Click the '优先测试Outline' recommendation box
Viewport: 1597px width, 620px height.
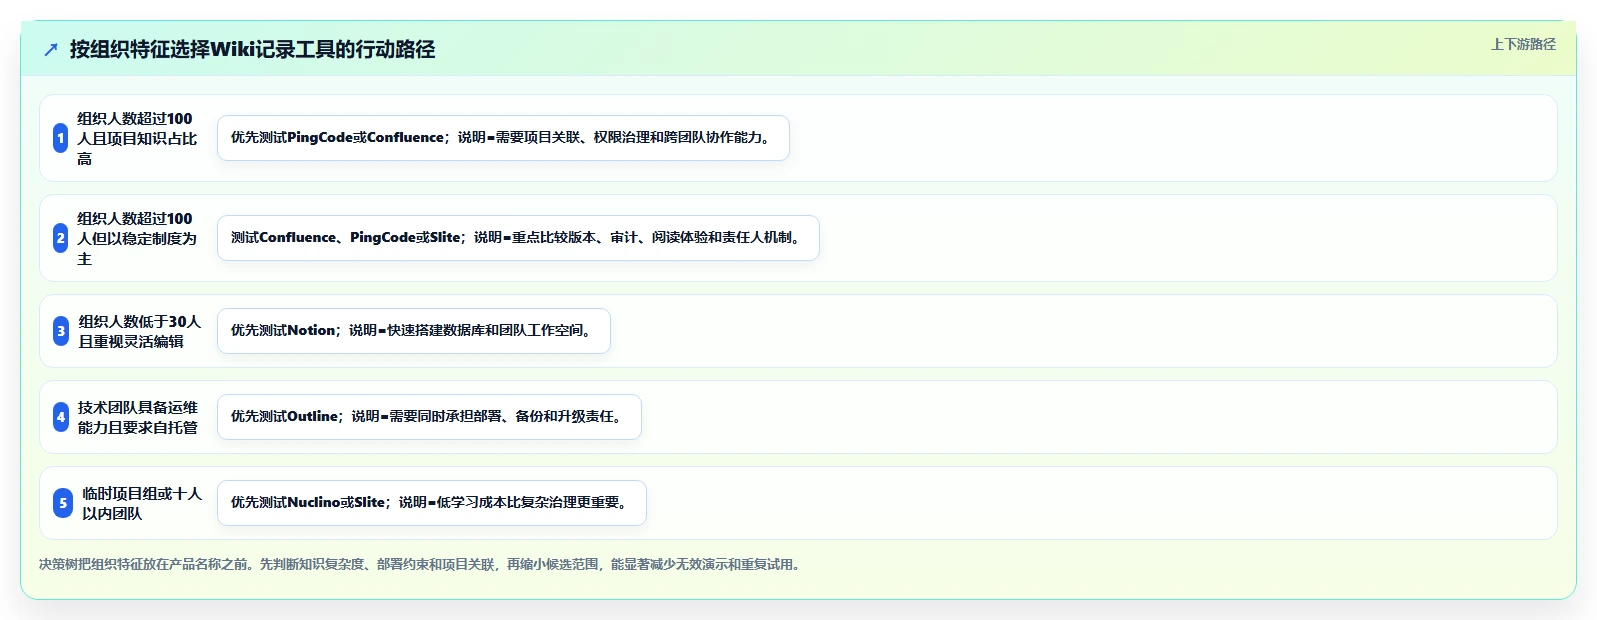click(x=429, y=417)
